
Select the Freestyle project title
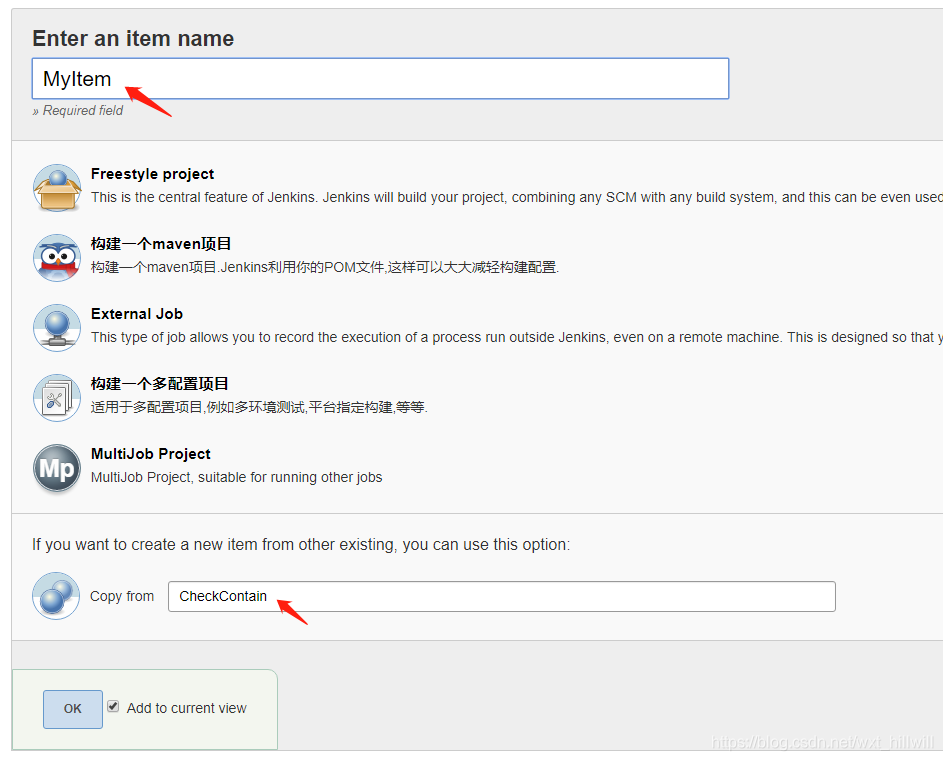[152, 174]
